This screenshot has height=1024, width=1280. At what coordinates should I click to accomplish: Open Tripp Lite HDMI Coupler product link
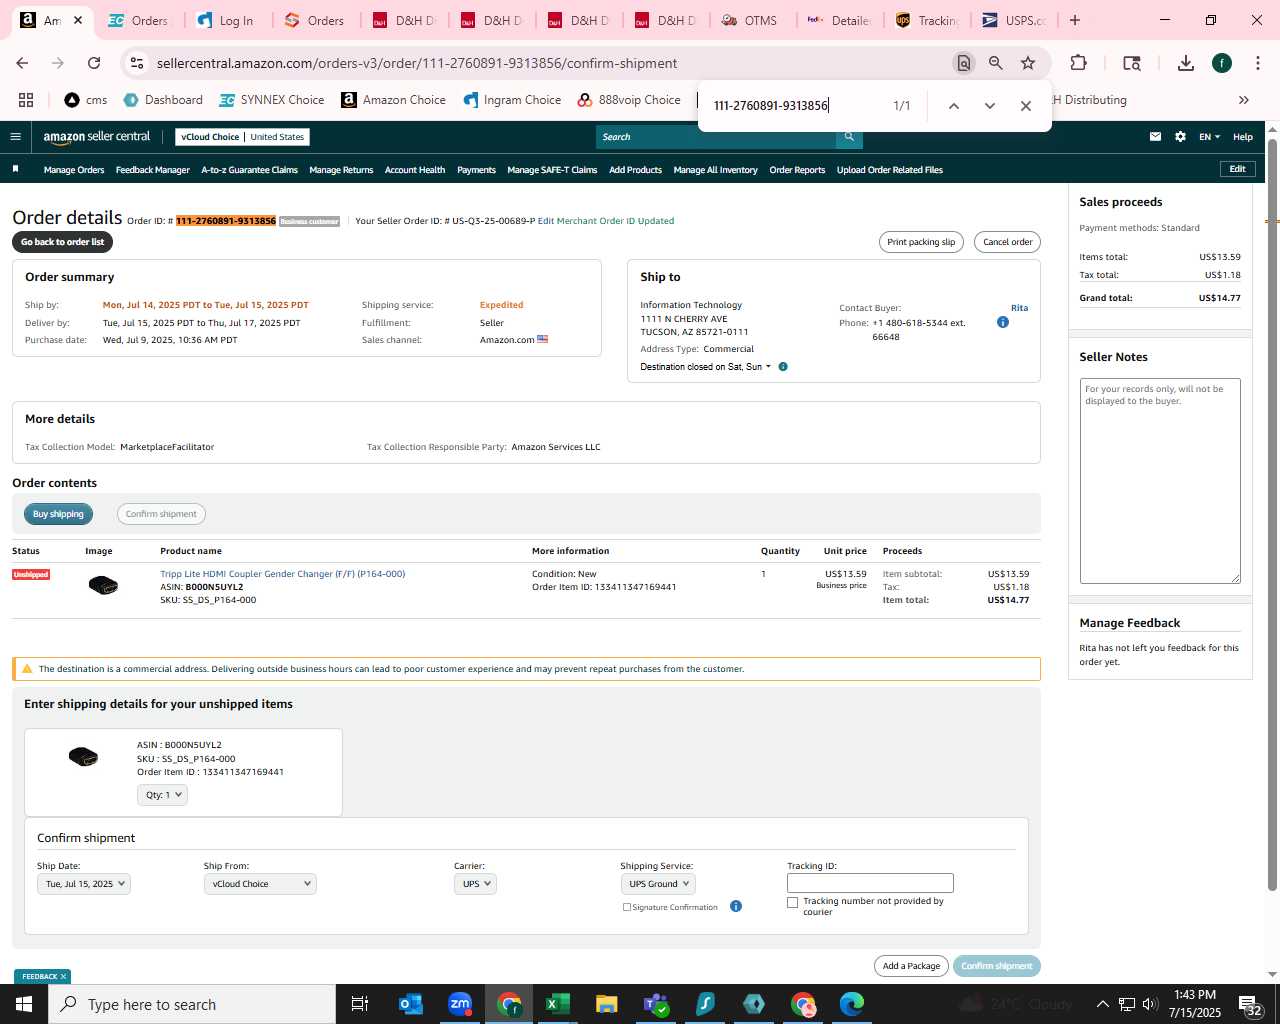[283, 574]
